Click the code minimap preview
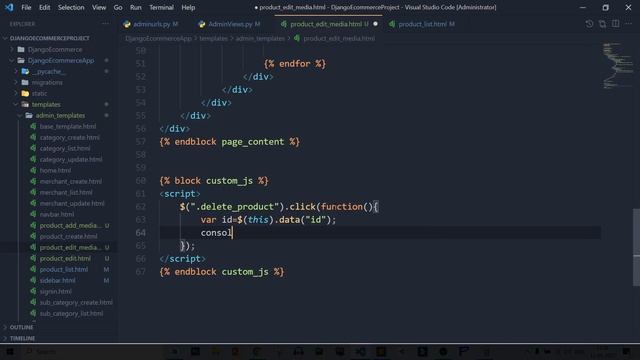Image resolution: width=640 pixels, height=360 pixels. coord(617,65)
